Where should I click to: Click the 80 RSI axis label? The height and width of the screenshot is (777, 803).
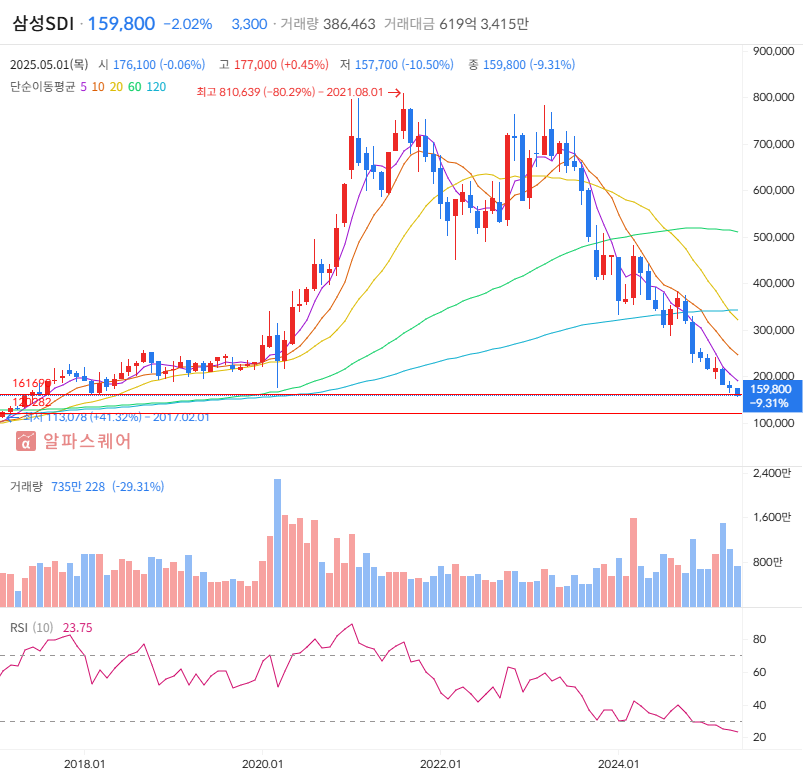click(759, 639)
